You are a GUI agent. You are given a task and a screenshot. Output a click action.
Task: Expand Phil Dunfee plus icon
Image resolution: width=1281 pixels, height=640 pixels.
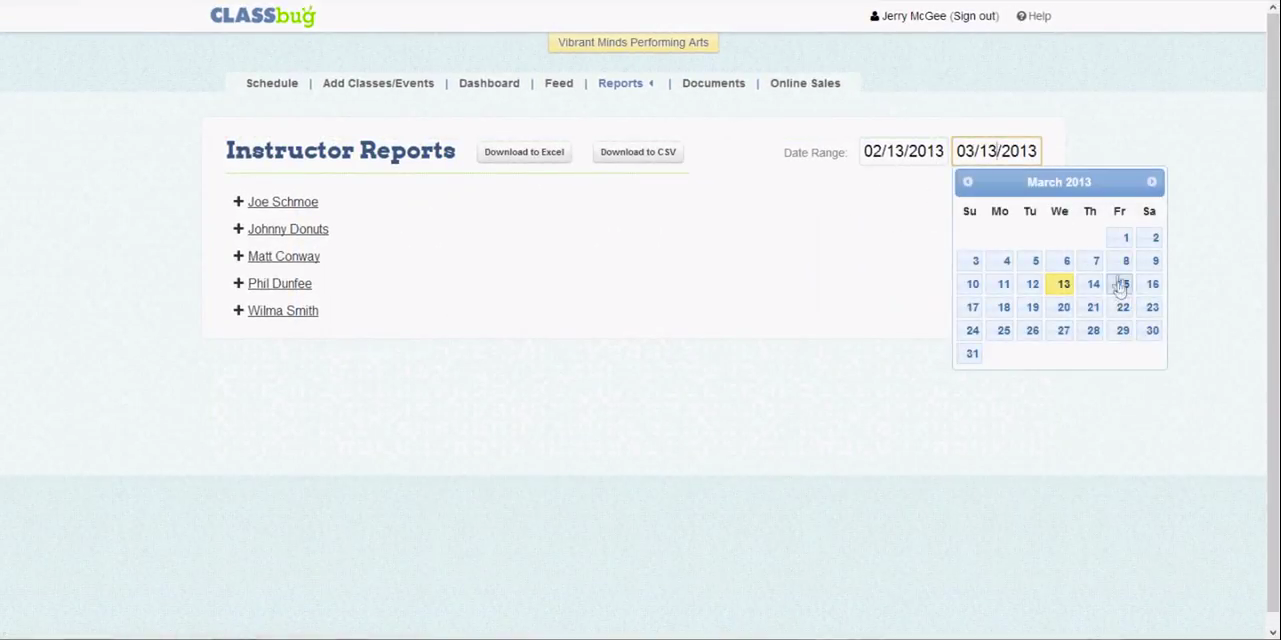[238, 283]
